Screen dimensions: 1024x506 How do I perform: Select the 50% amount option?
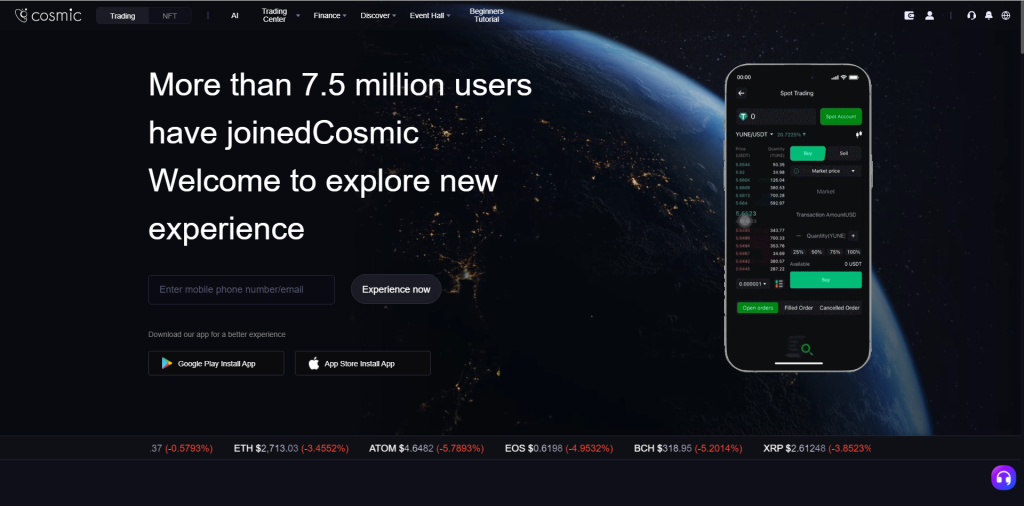coord(816,252)
